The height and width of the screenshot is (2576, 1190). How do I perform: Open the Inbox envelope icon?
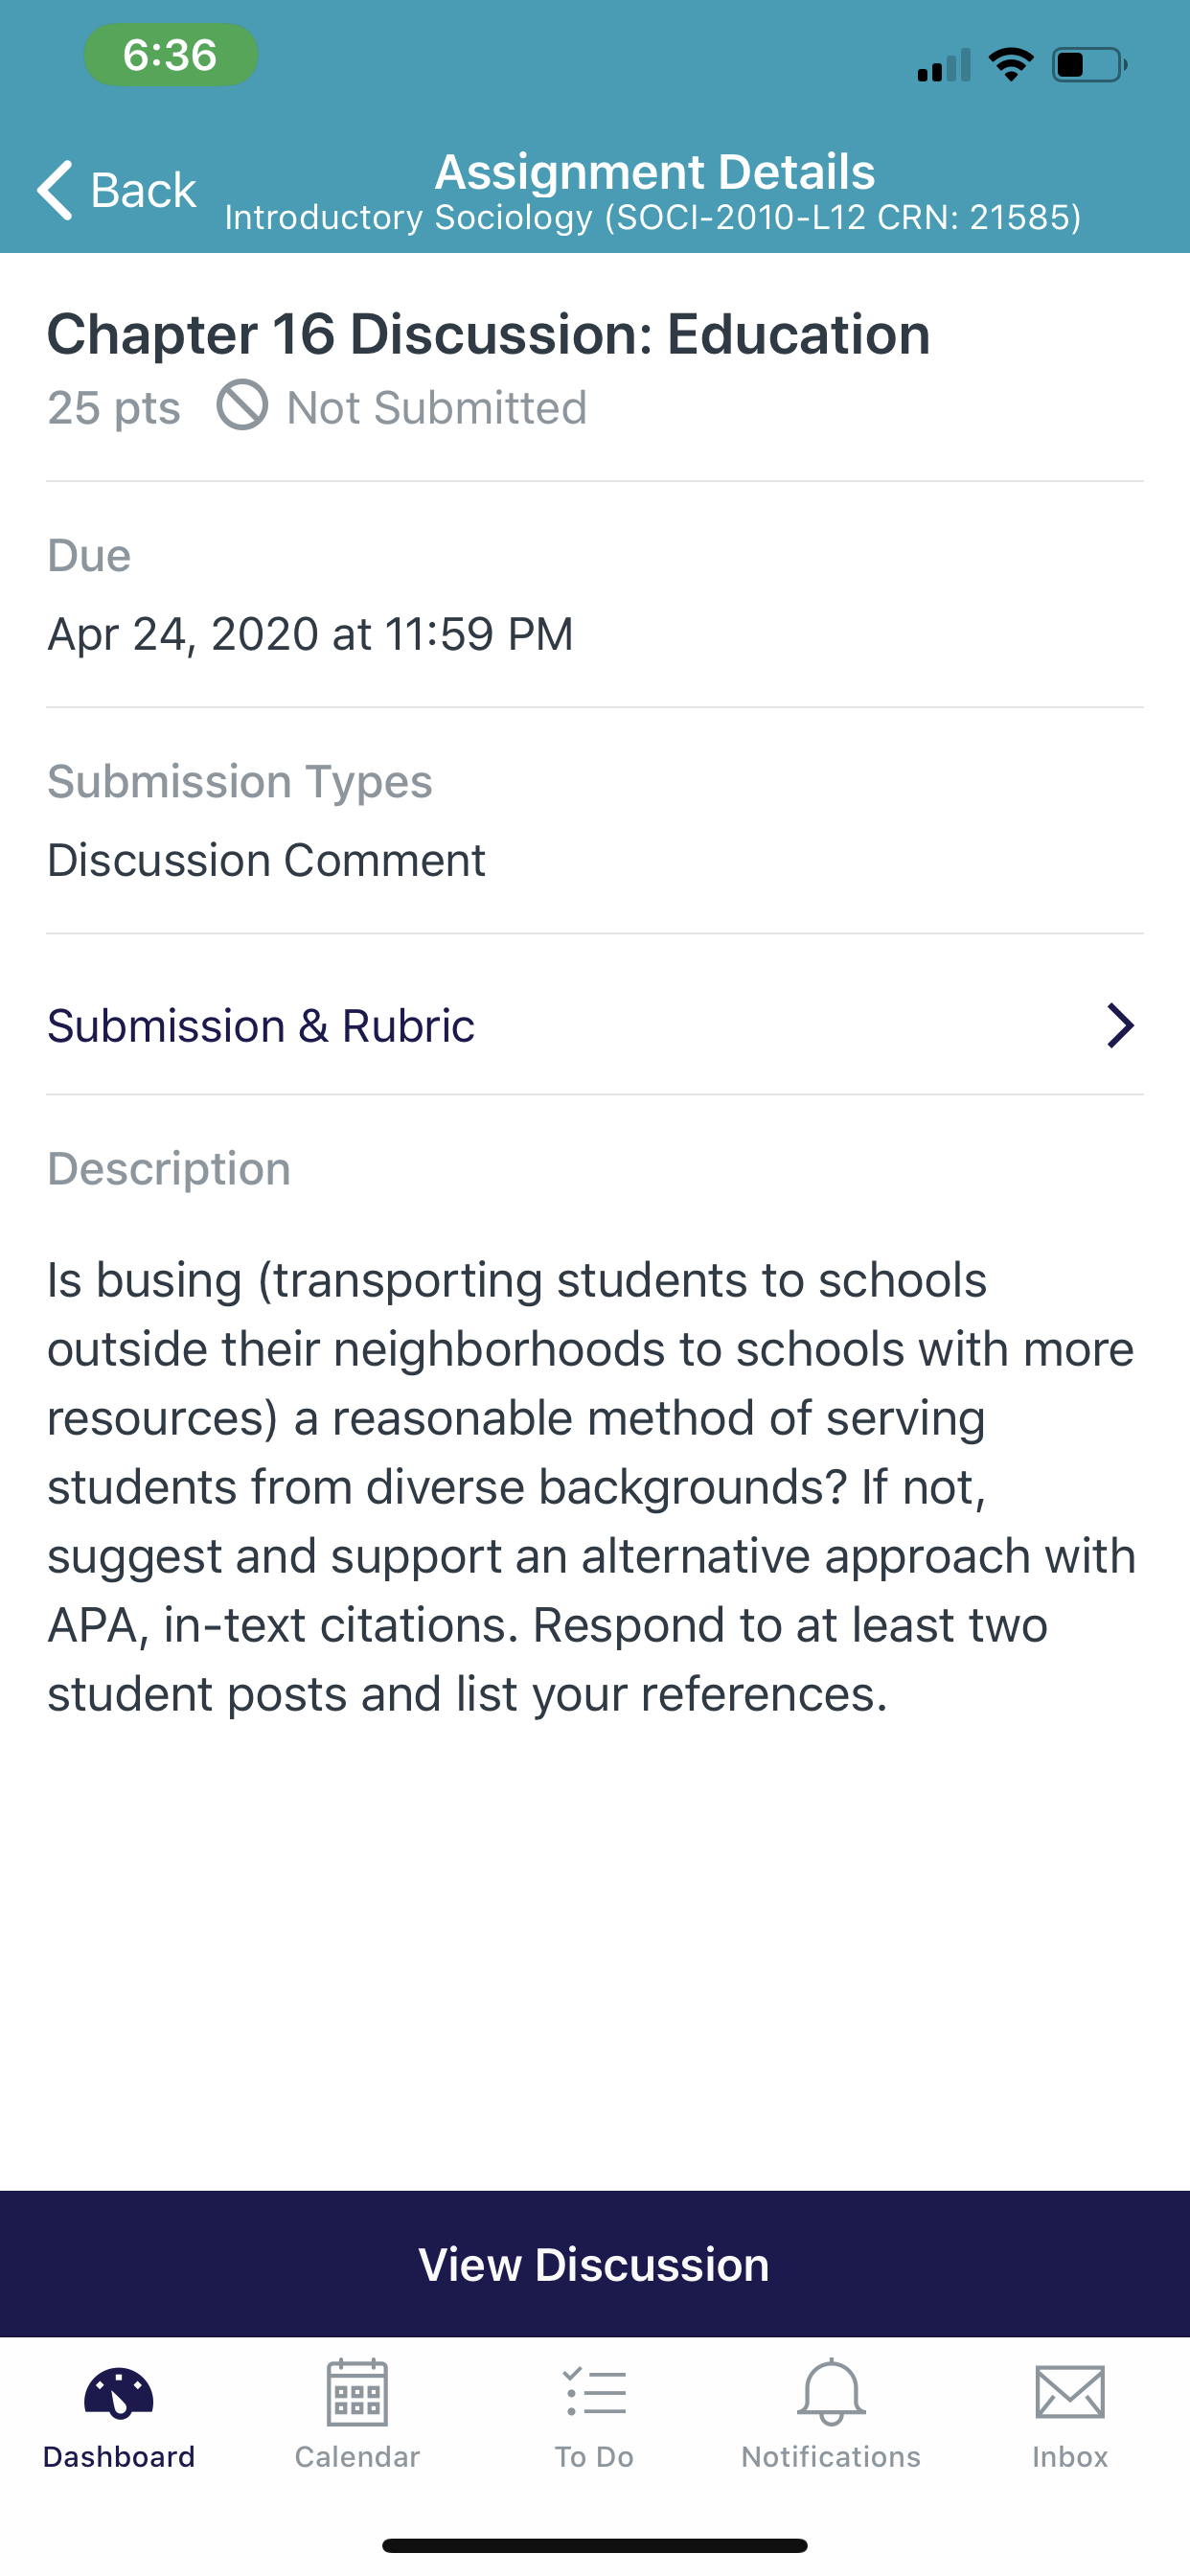pos(1070,2392)
